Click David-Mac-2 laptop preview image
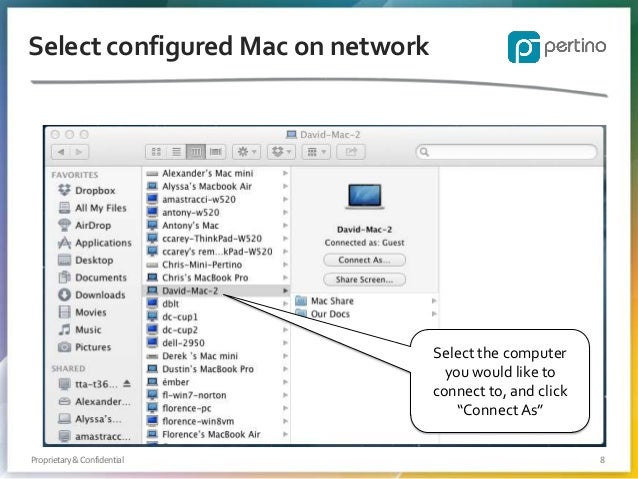The height and width of the screenshot is (479, 638). tap(365, 197)
